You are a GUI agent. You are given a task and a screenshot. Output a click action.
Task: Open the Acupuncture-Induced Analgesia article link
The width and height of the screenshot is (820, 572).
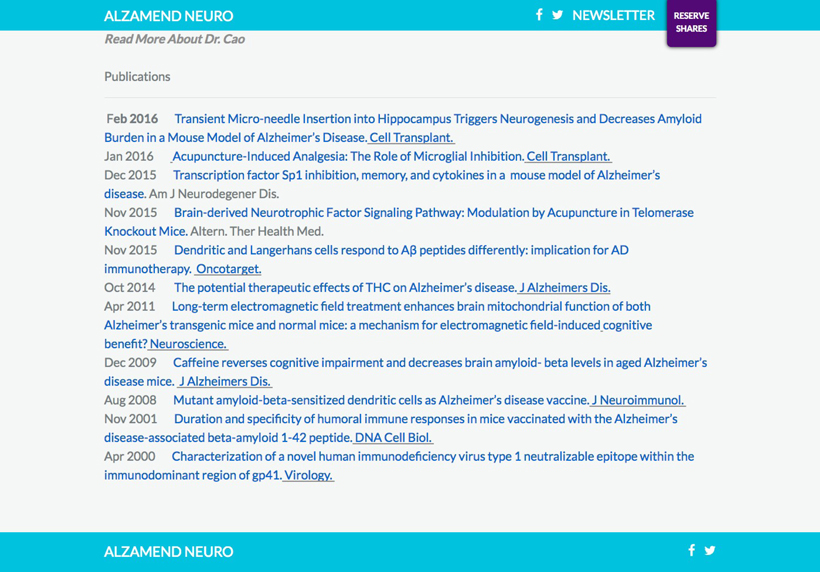pos(348,156)
